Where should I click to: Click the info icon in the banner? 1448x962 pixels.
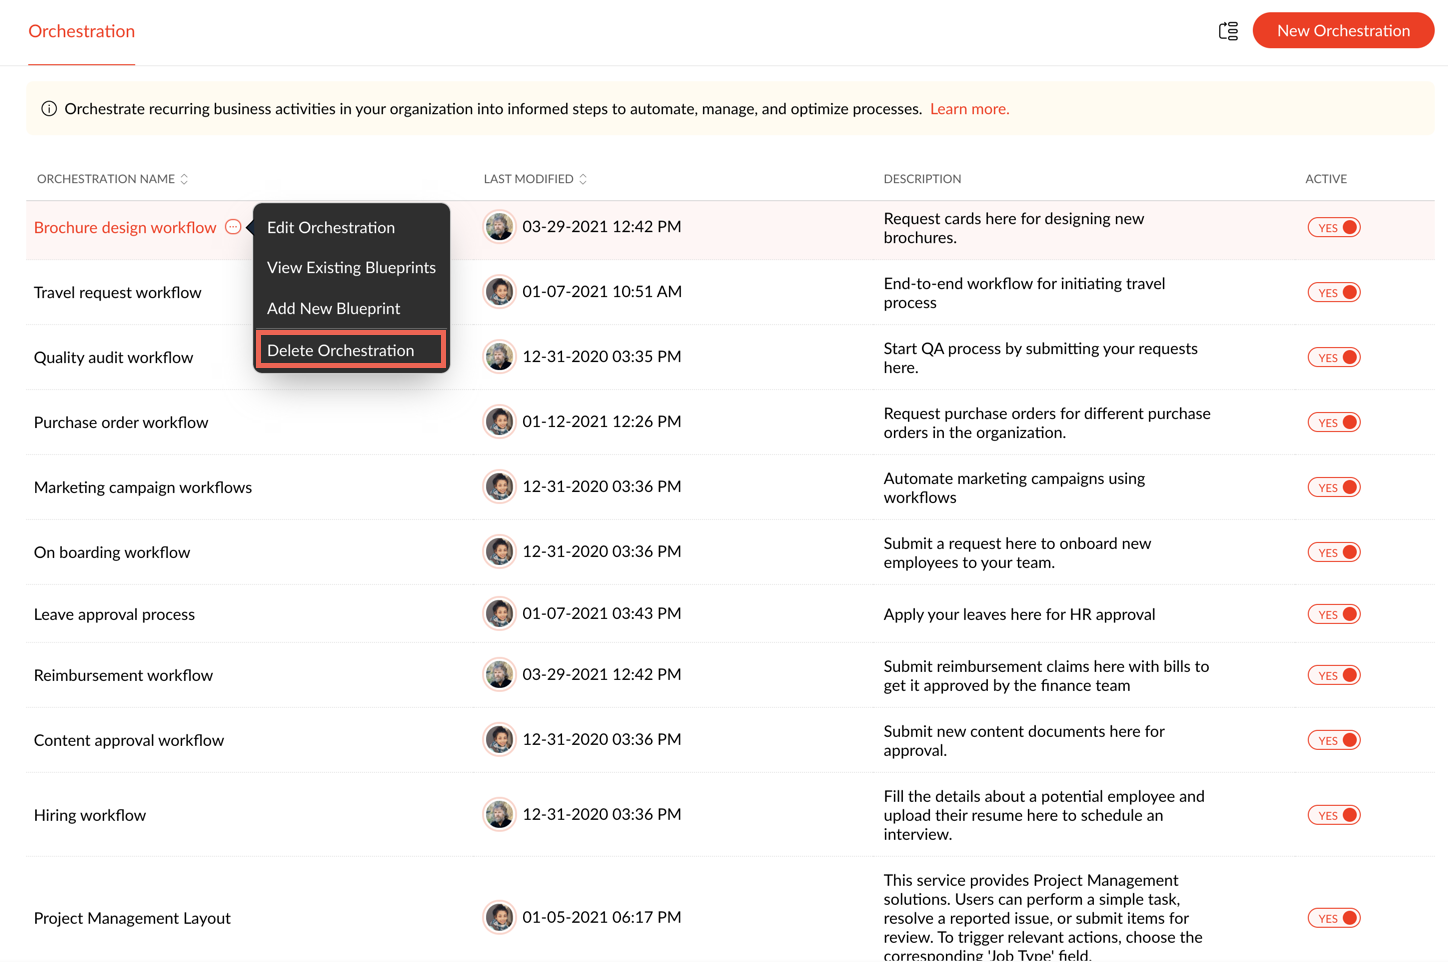tap(49, 109)
